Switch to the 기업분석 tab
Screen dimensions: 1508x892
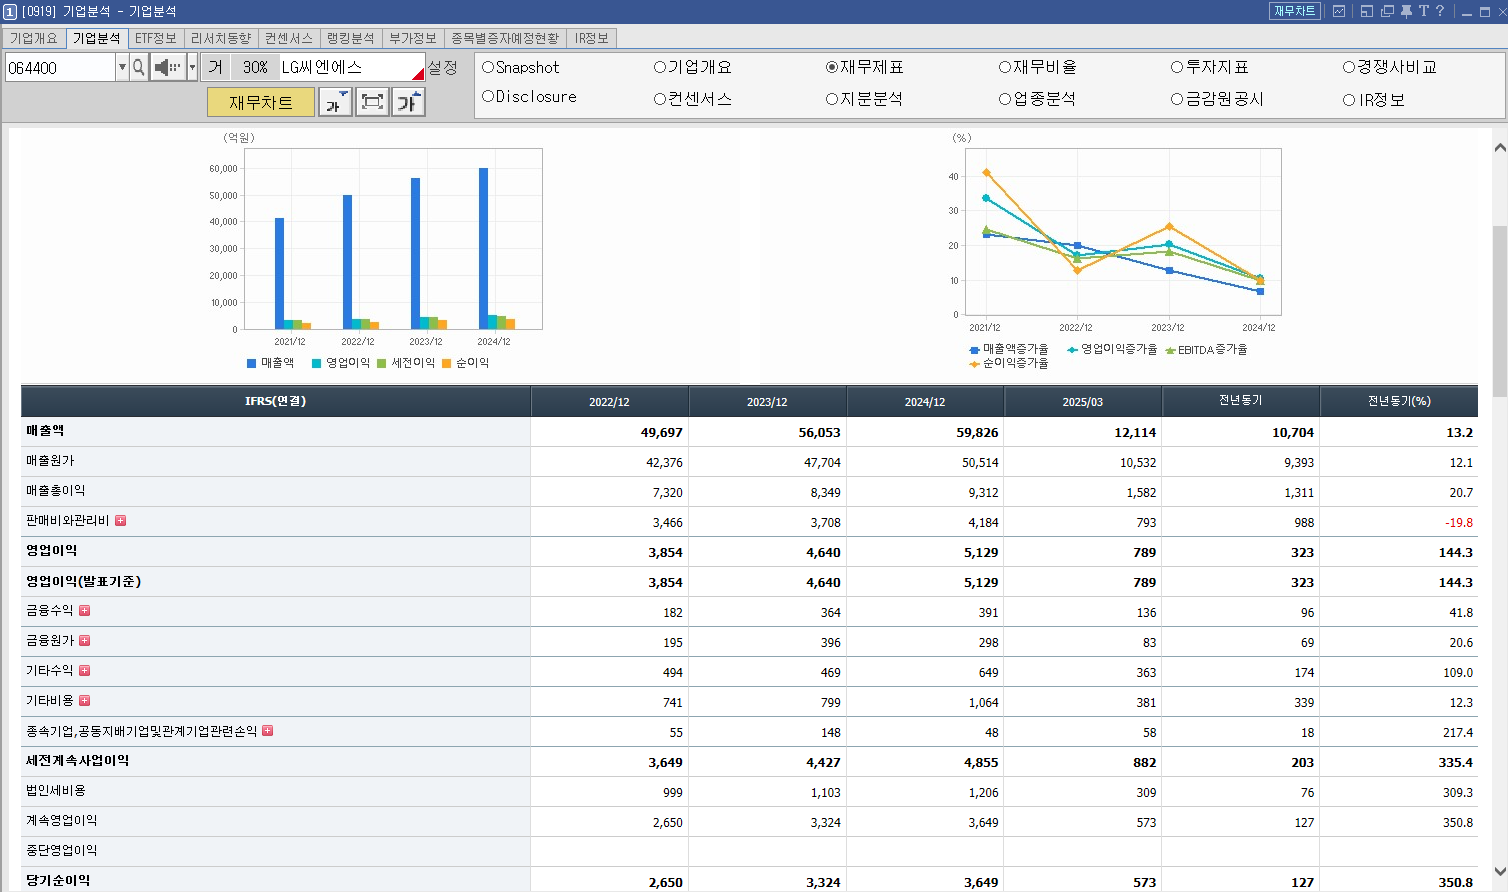click(97, 38)
